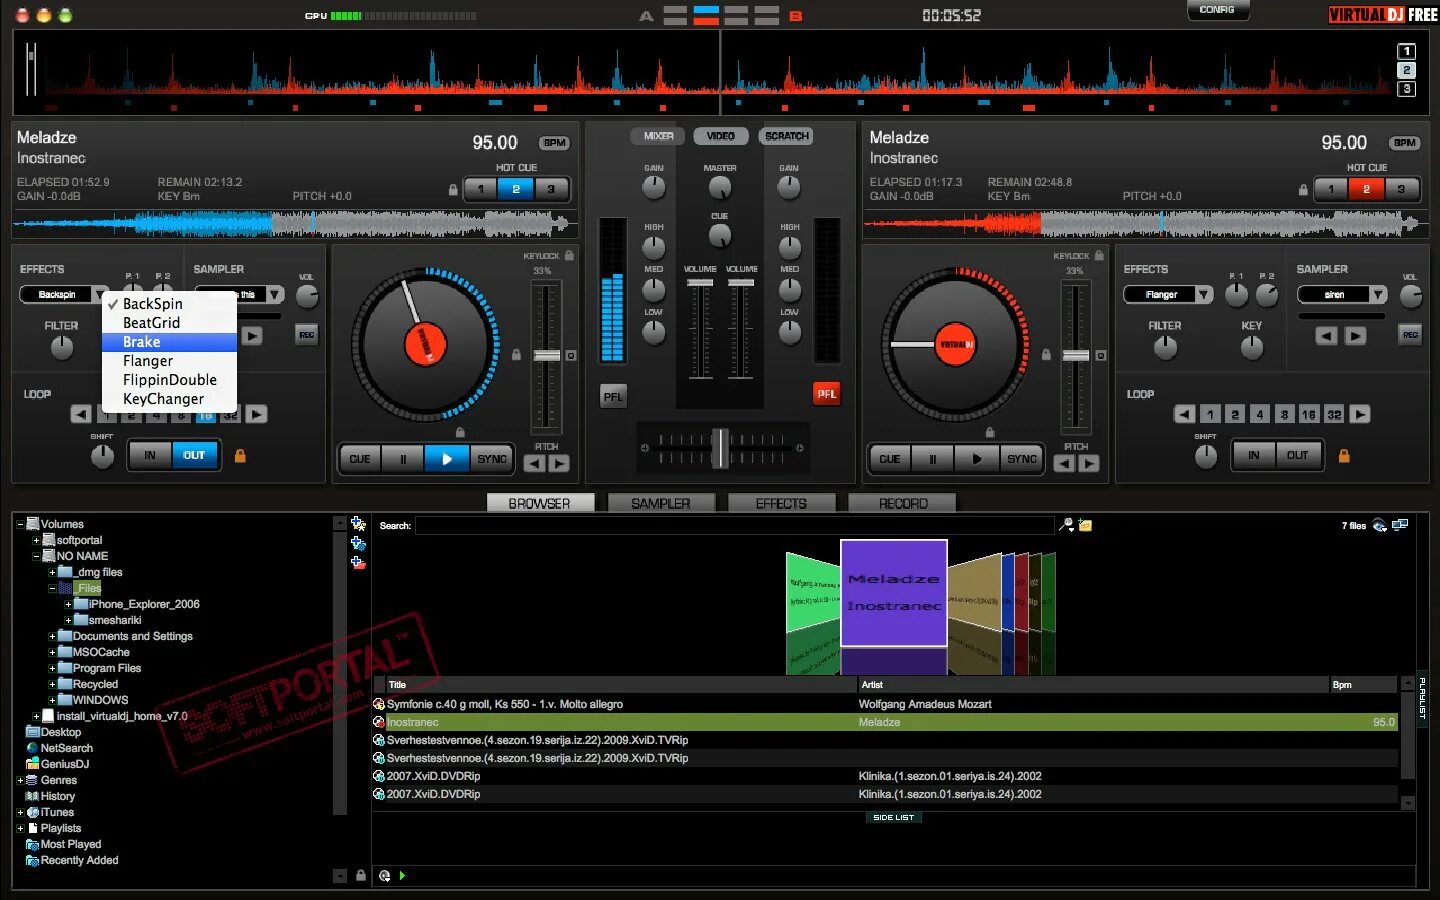Choose KeyChanger from effects list
Viewport: 1440px width, 900px height.
pos(169,399)
